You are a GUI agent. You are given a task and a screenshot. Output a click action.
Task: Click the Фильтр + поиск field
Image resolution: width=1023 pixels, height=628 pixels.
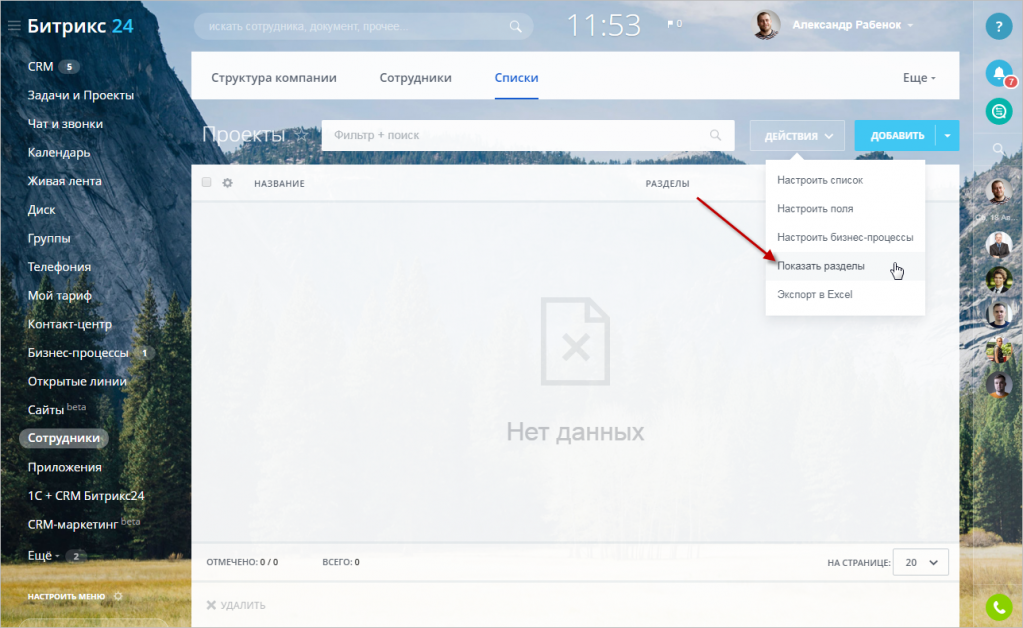point(528,135)
